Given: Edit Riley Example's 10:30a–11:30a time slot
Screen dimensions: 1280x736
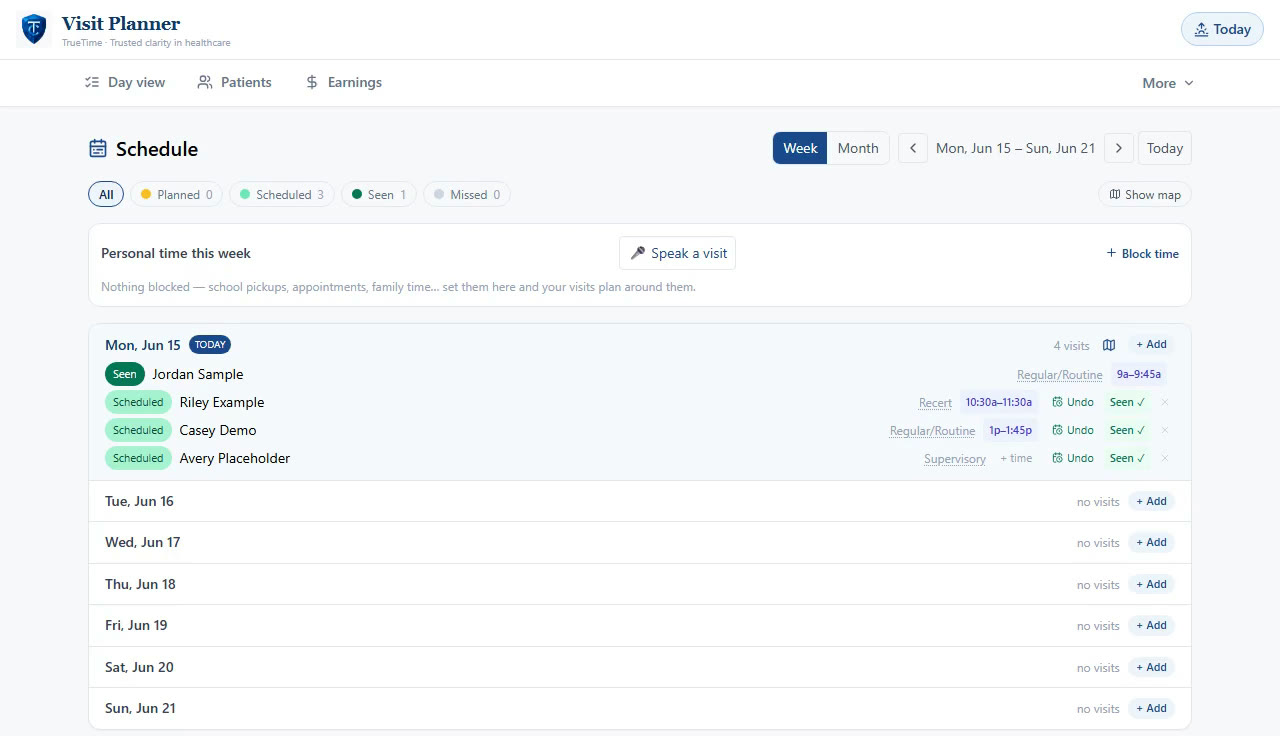Looking at the screenshot, I should 999,402.
